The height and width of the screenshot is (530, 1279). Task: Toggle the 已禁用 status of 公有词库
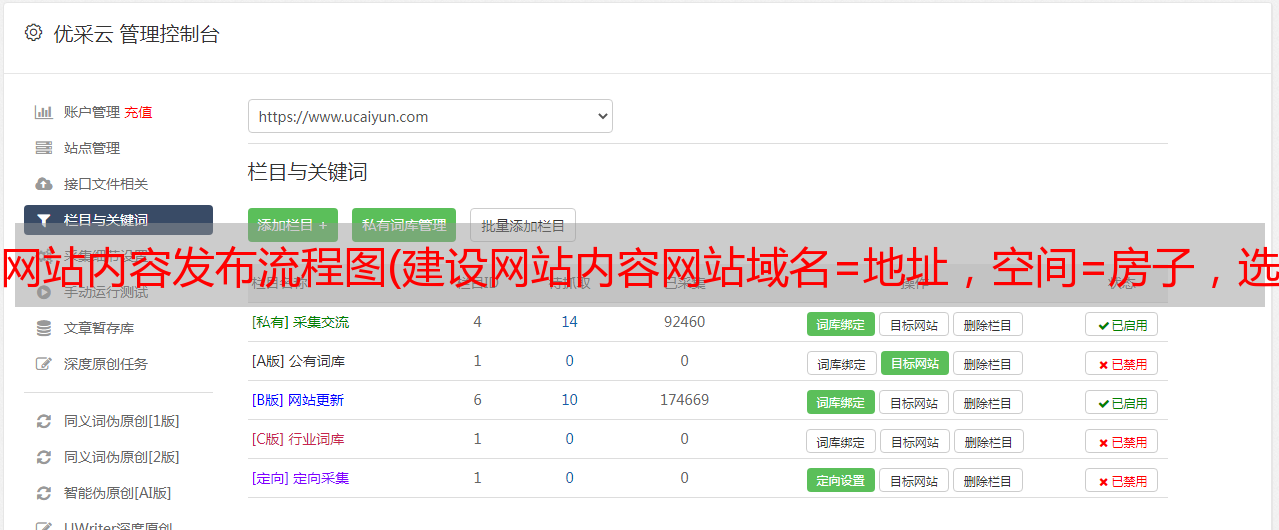(x=1122, y=363)
